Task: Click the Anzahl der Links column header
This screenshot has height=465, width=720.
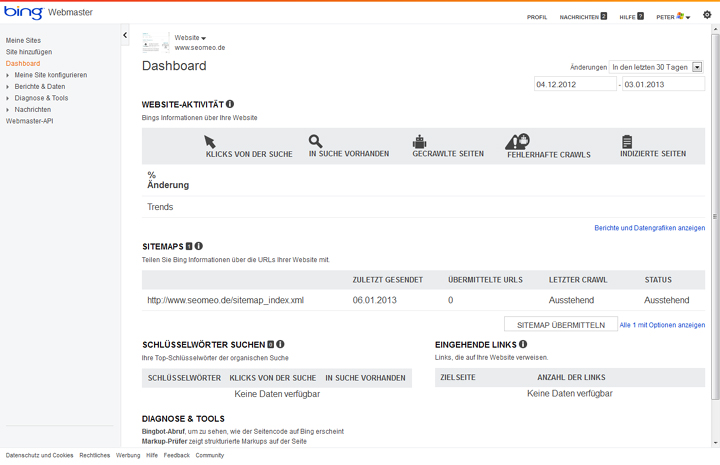Action: tap(571, 377)
